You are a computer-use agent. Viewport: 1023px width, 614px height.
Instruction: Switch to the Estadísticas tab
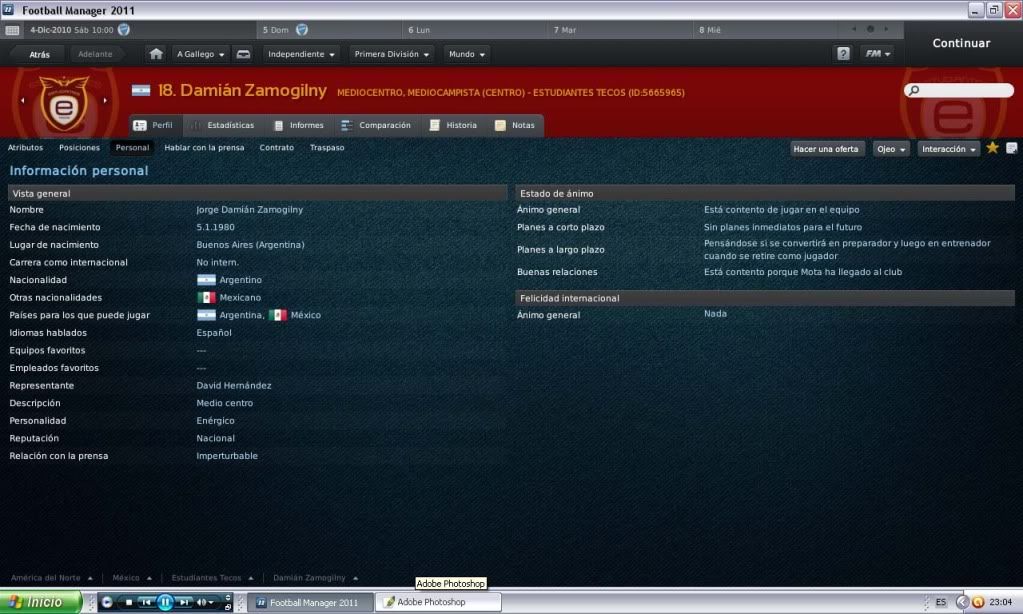(222, 125)
